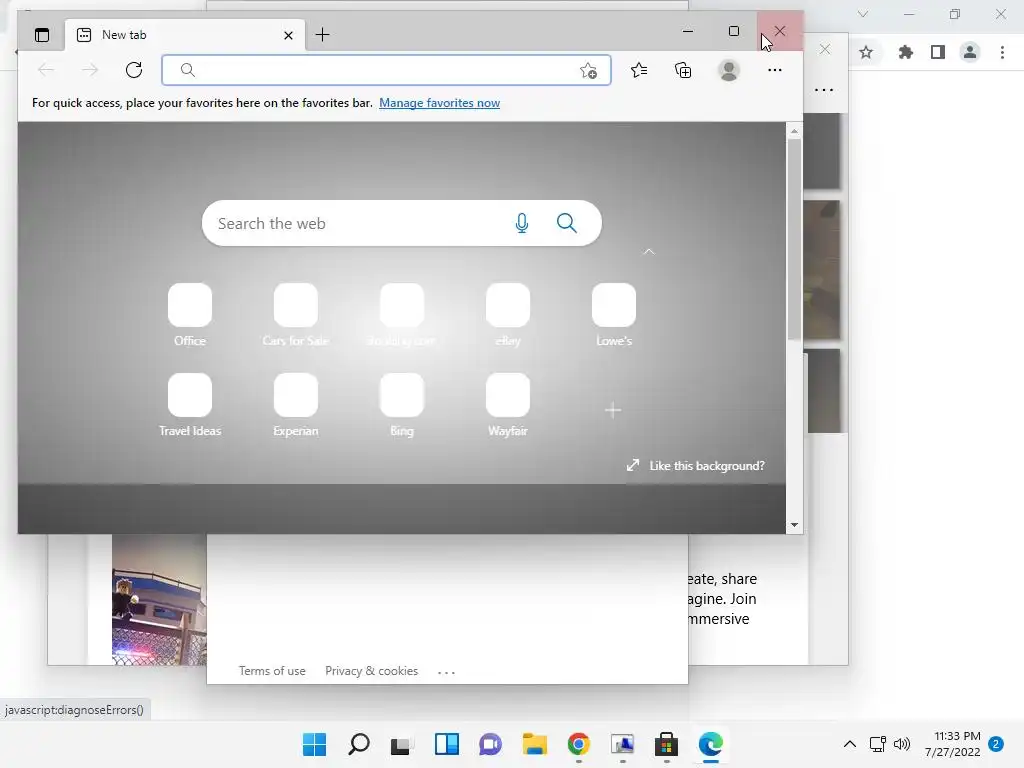Open Chrome three-dot menu

tap(1002, 52)
